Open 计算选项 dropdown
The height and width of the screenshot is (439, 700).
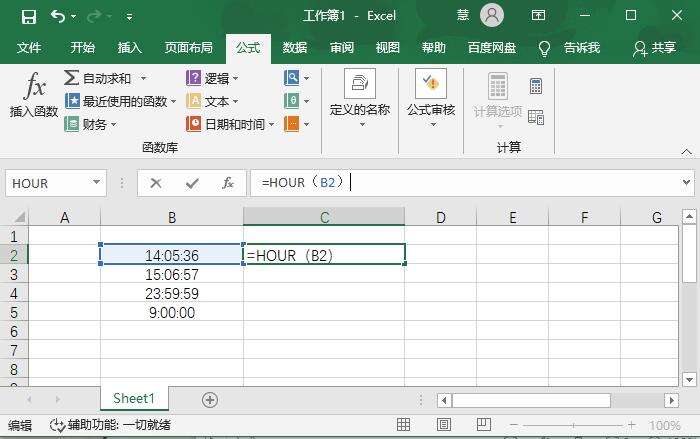point(498,99)
